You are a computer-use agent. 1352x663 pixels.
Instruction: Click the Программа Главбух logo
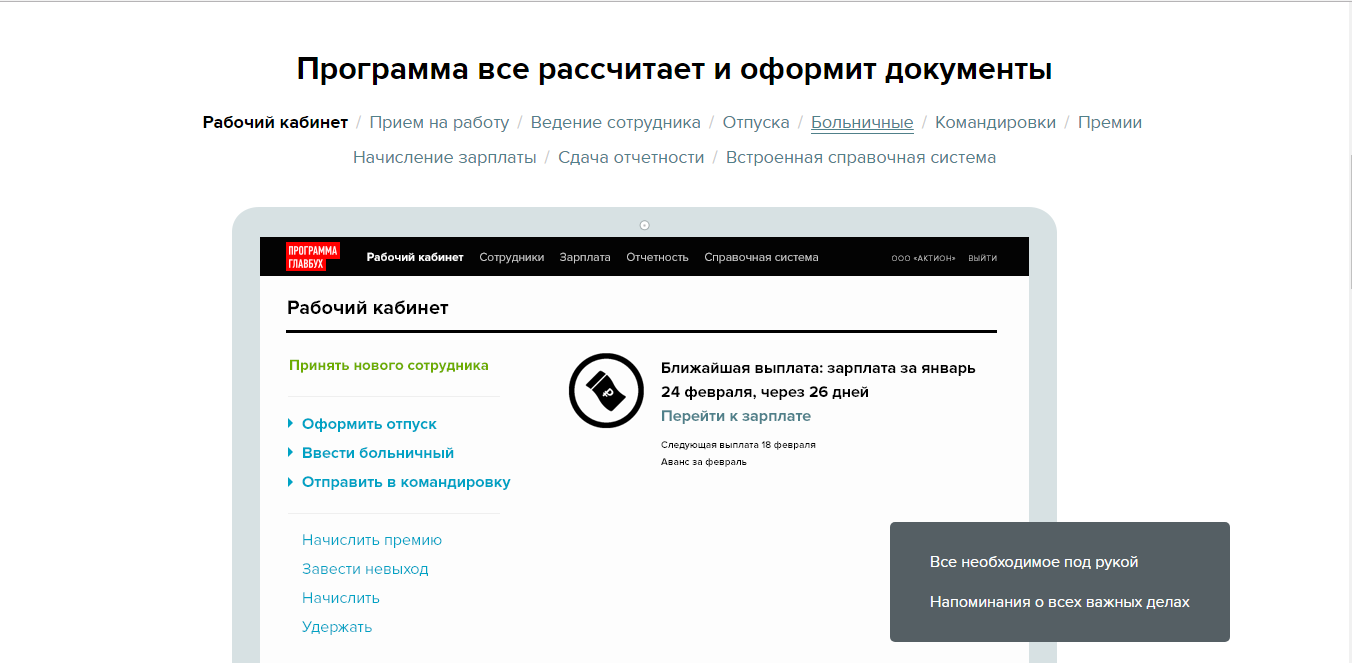point(311,256)
